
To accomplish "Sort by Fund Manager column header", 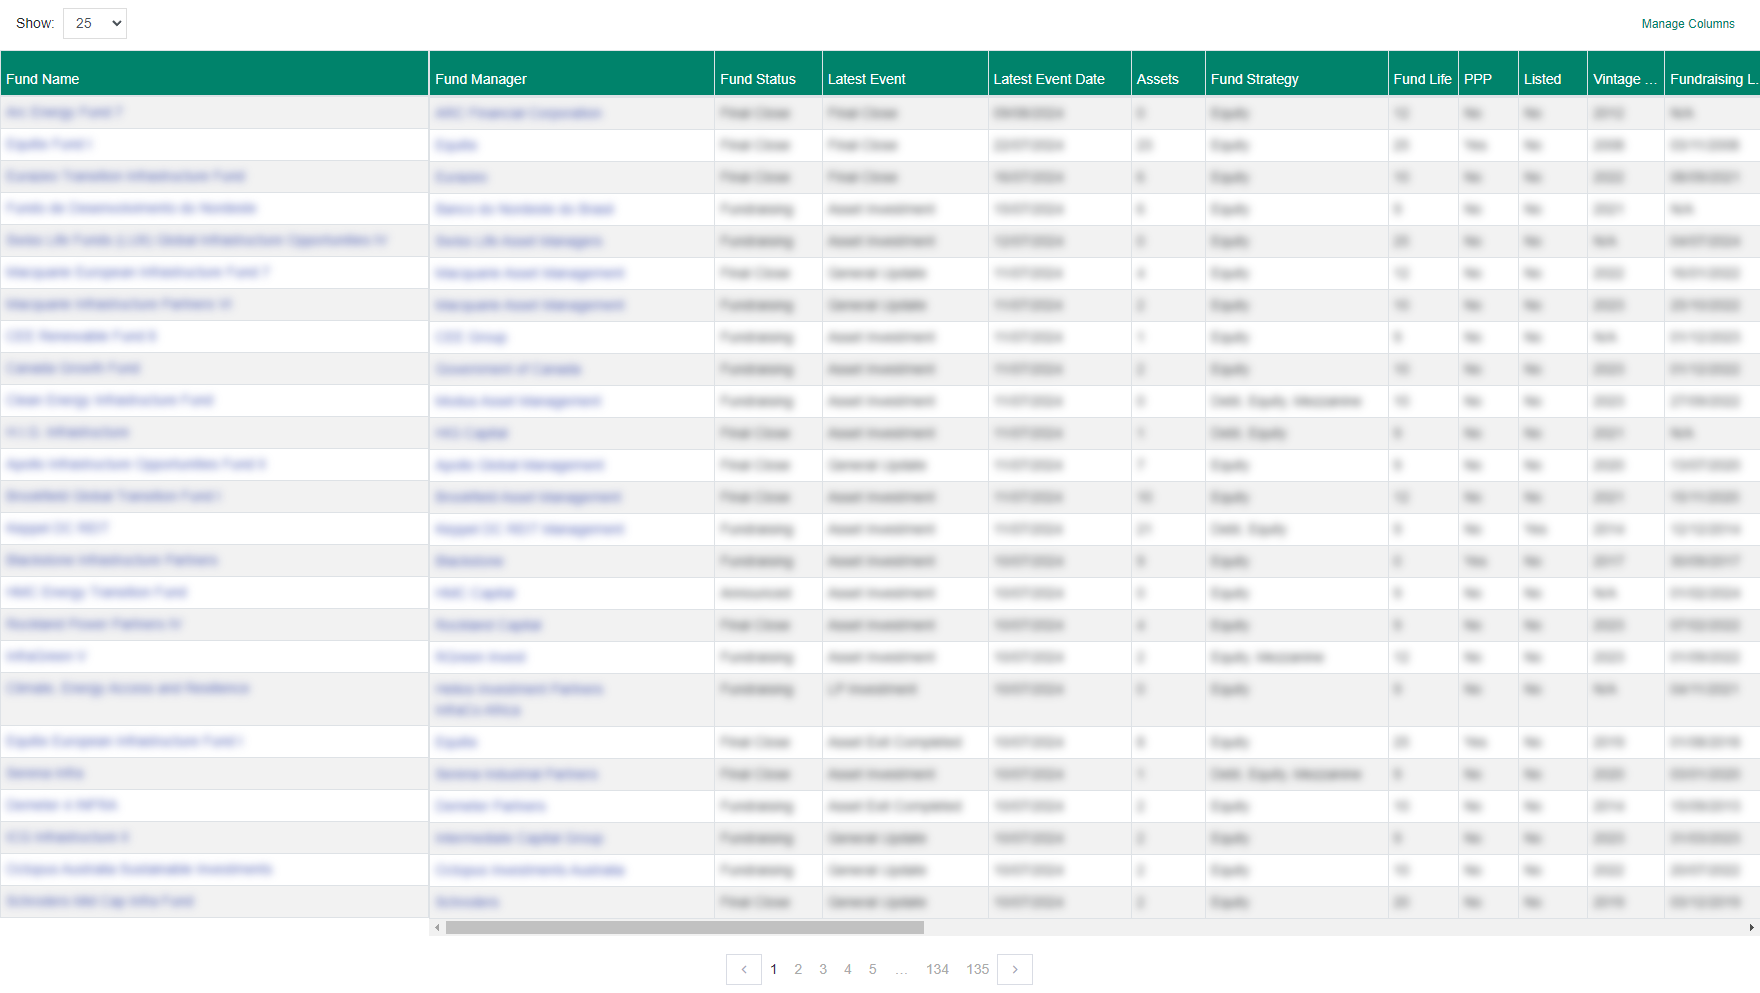I will coord(480,79).
